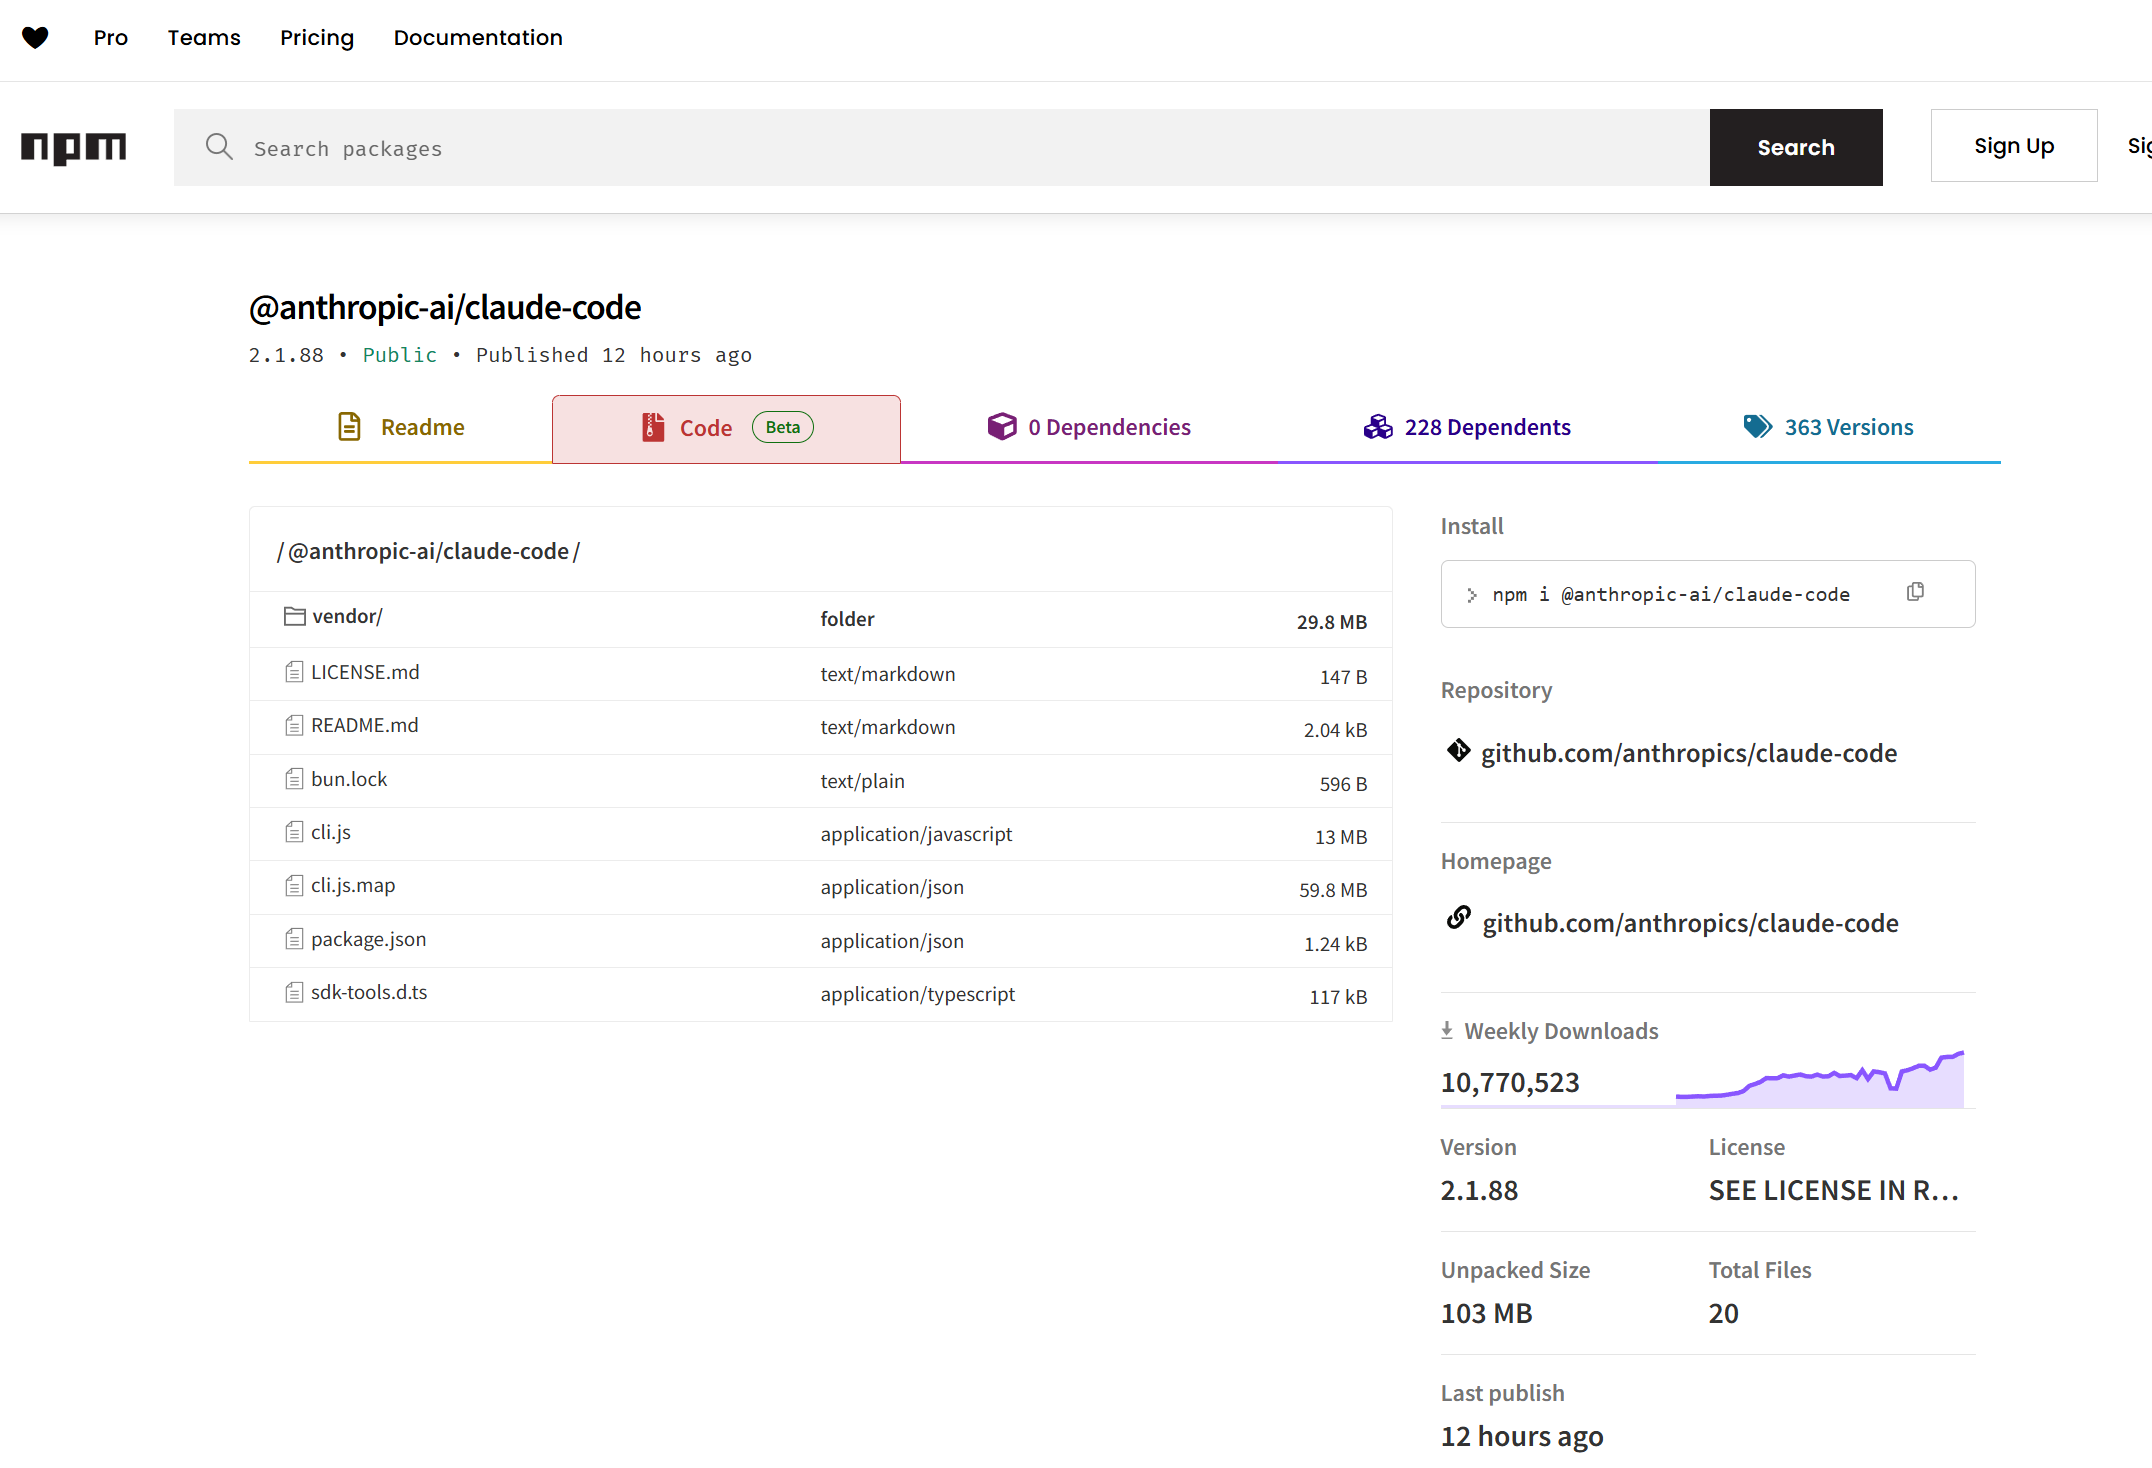Open the cli.js file
Image resolution: width=2152 pixels, height=1468 pixels.
tap(331, 832)
